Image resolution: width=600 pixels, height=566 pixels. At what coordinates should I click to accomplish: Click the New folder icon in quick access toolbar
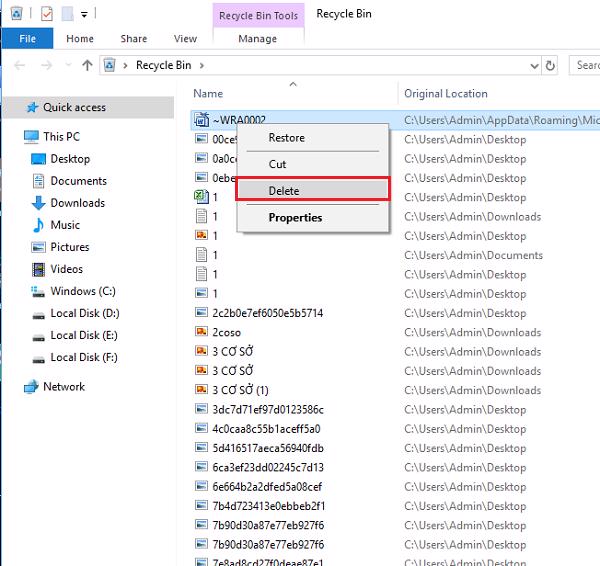pyautogui.click(x=67, y=14)
